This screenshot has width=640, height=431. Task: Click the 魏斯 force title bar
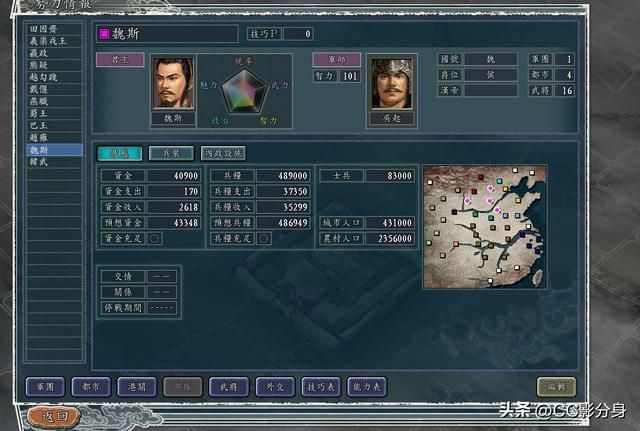pyautogui.click(x=167, y=34)
